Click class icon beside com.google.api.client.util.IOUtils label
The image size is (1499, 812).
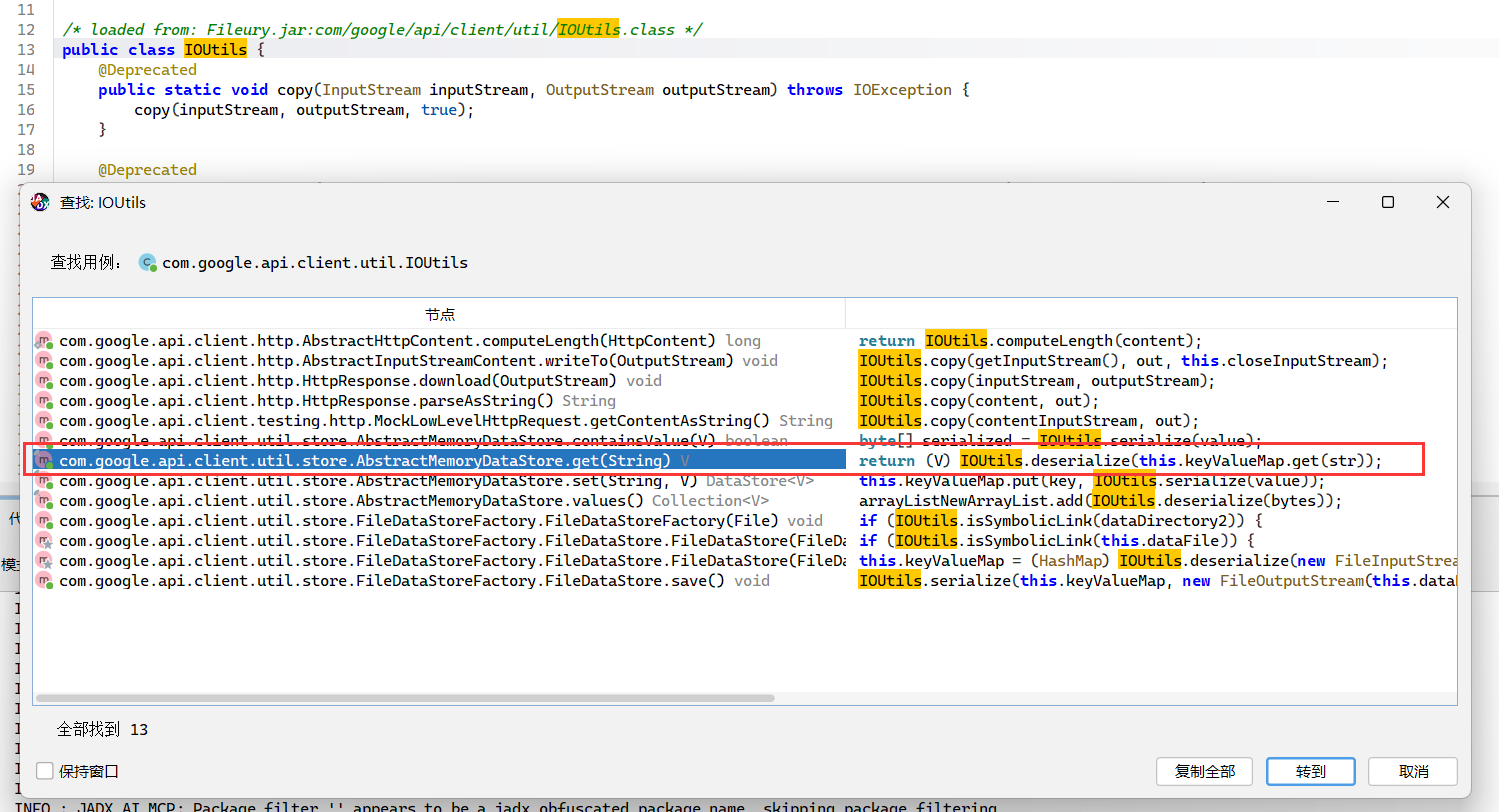(148, 263)
